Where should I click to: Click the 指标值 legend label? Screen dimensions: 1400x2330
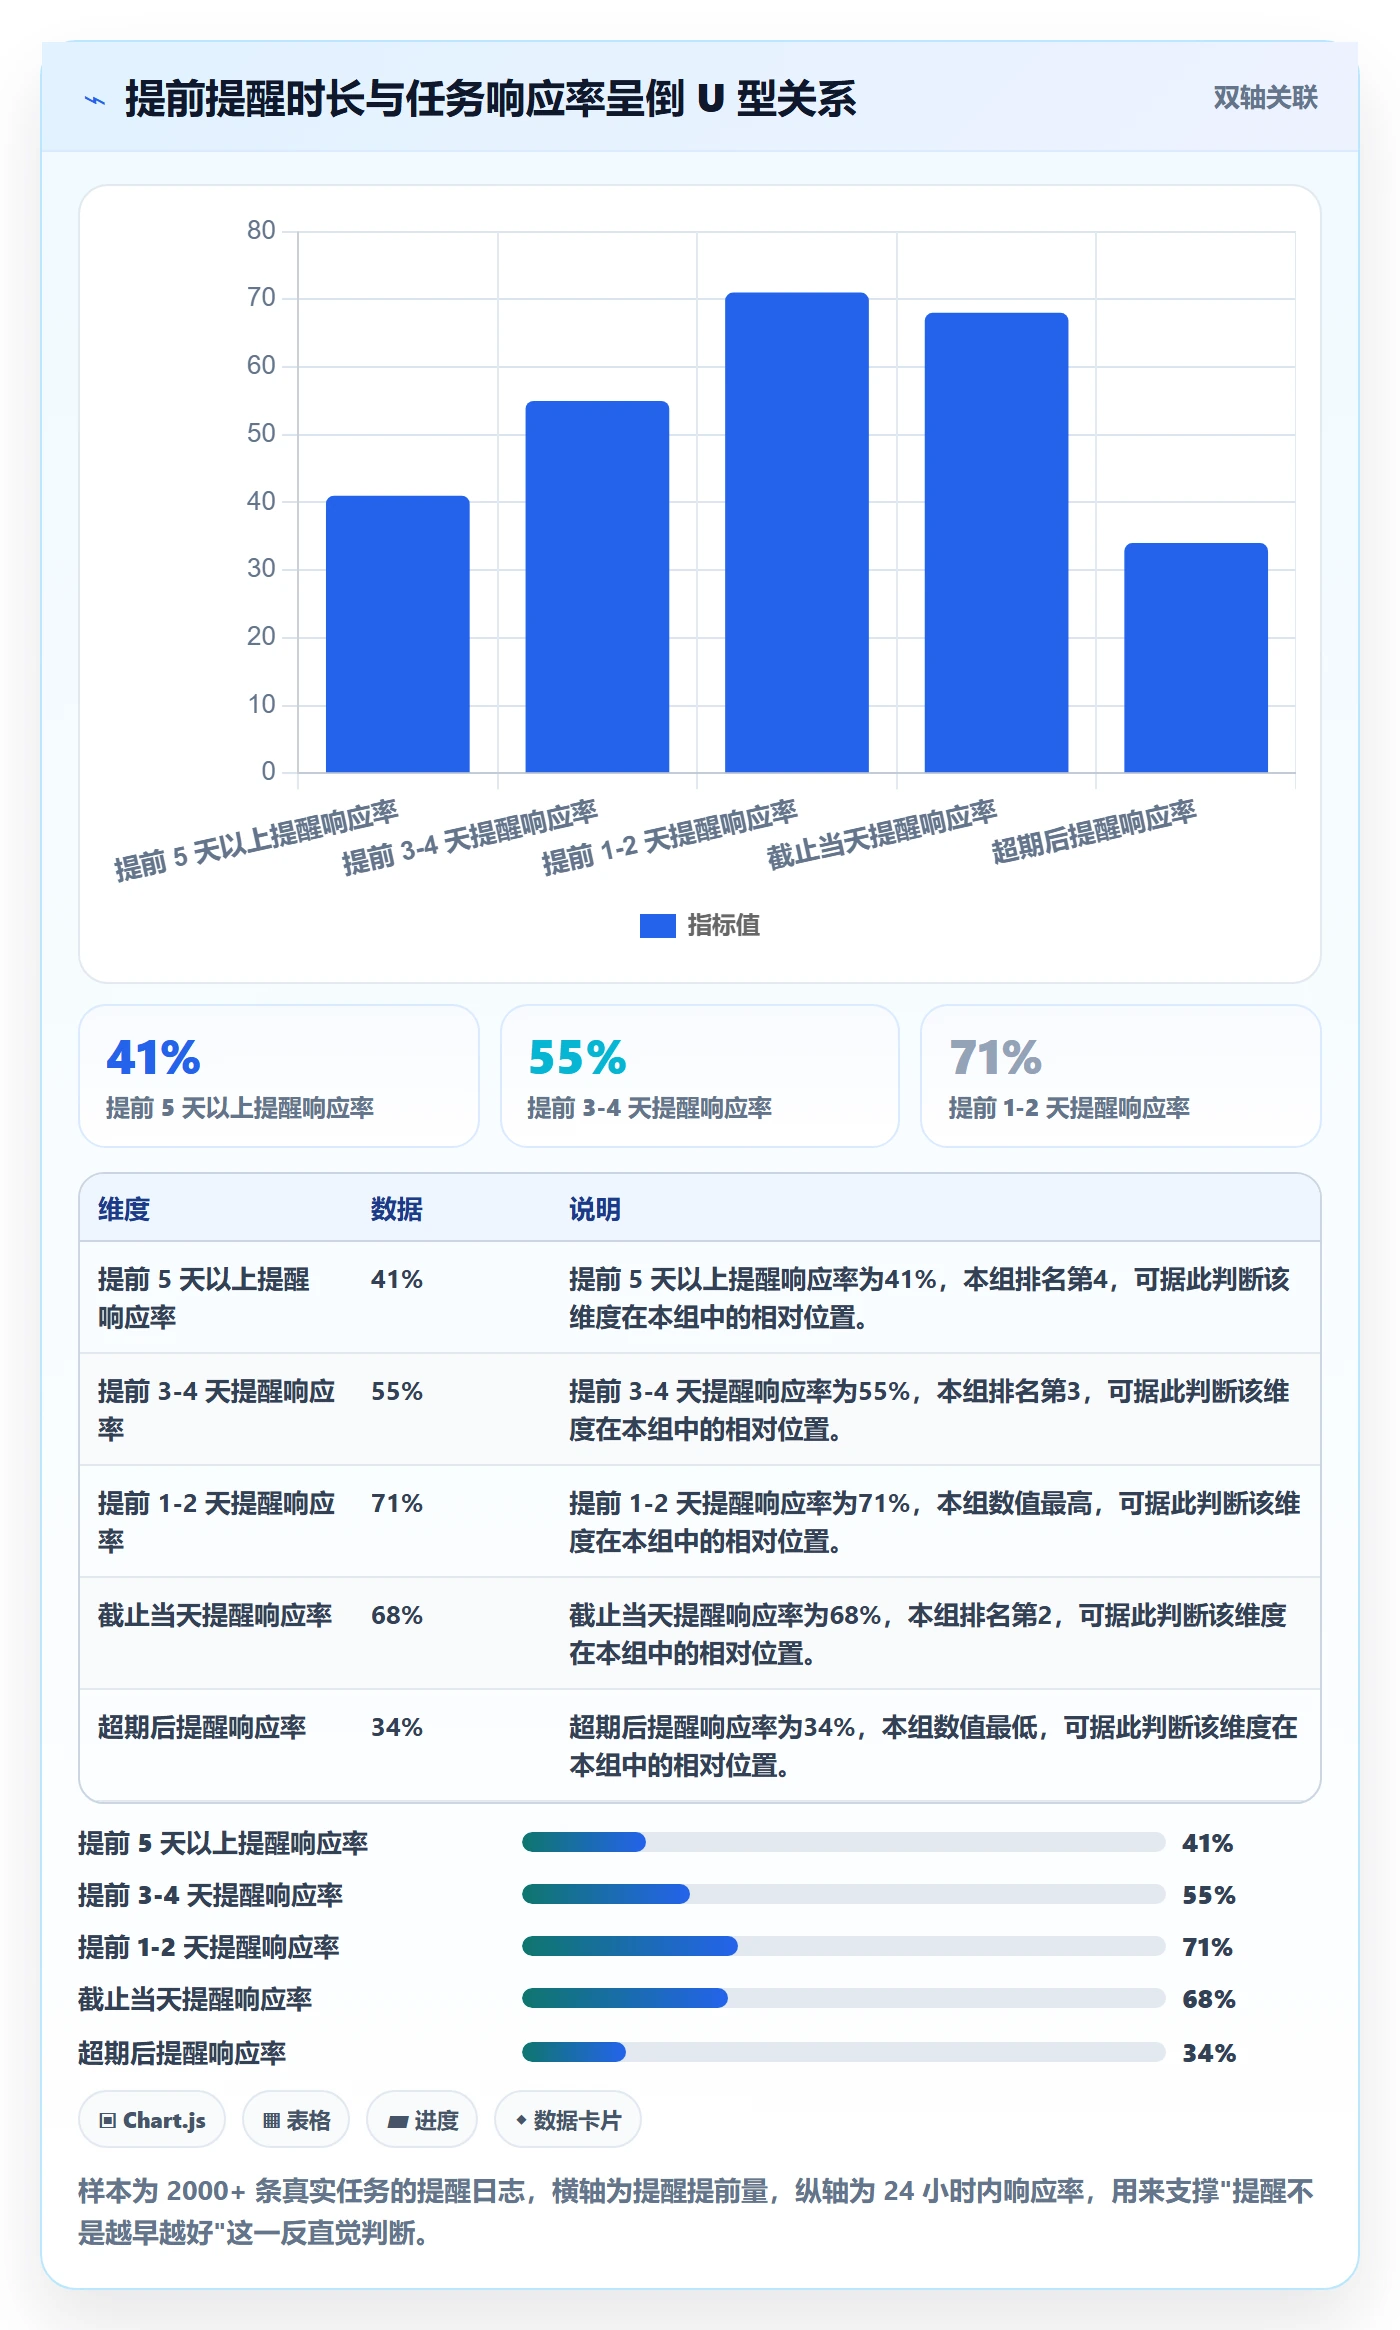[724, 926]
